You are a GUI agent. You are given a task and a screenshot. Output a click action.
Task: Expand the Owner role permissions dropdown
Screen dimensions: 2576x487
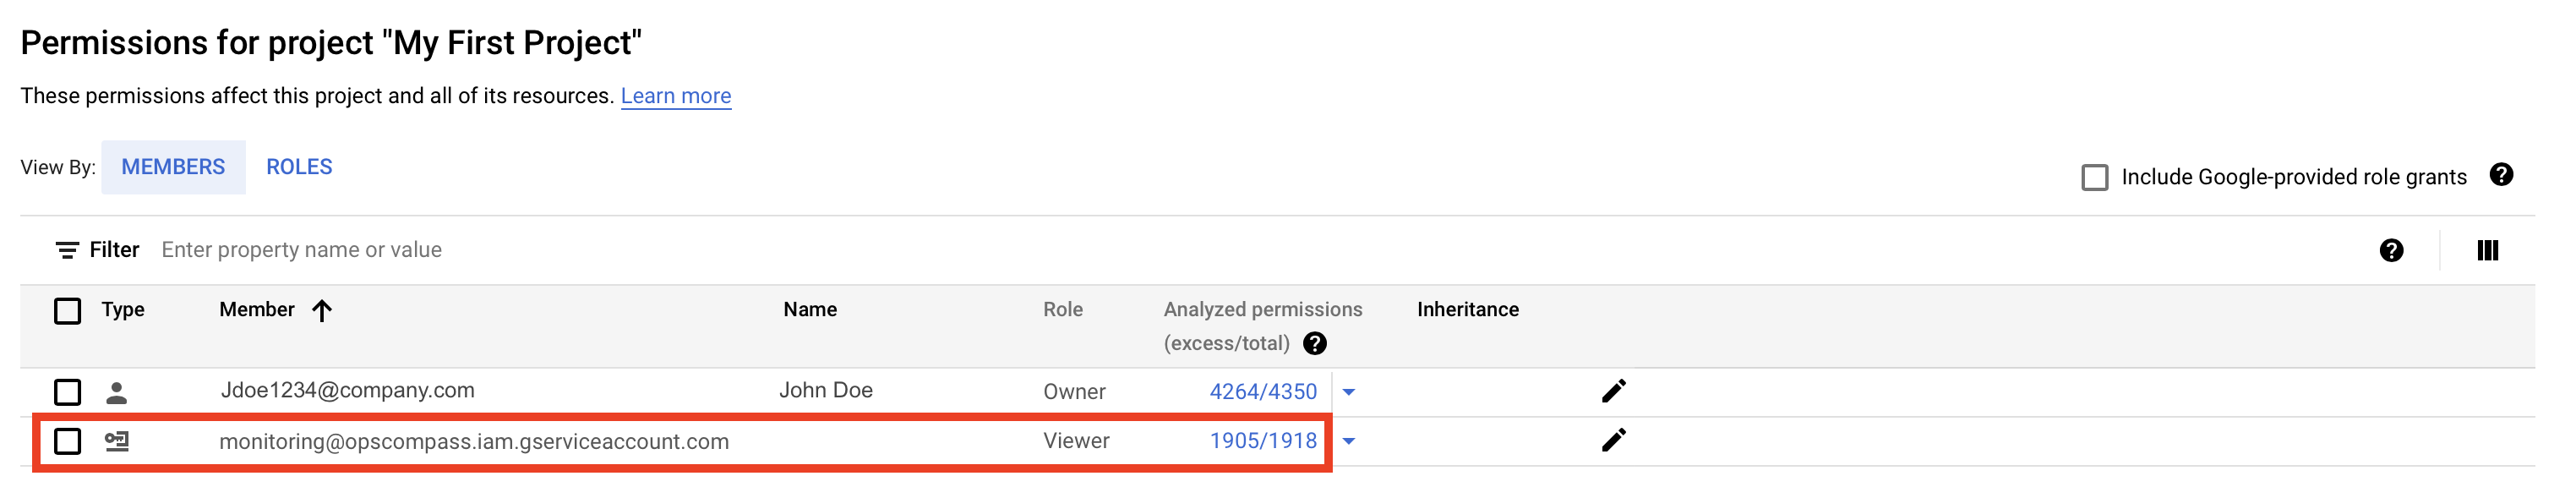(x=1348, y=392)
